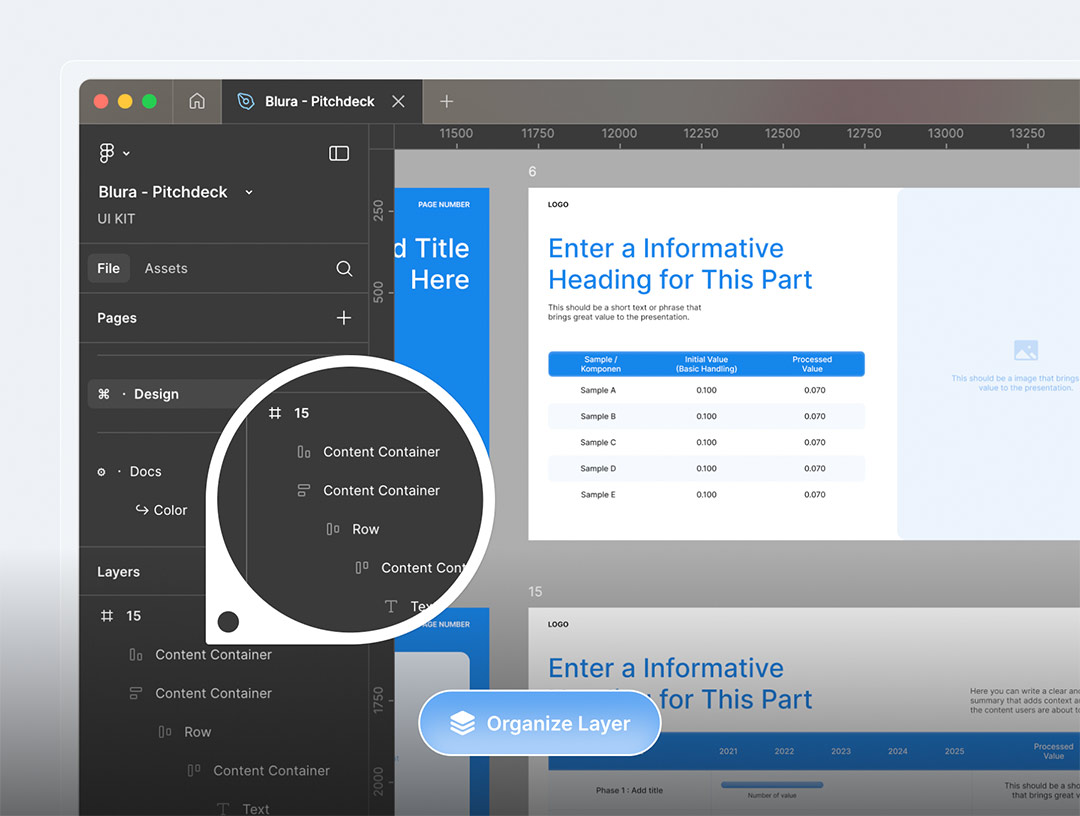This screenshot has height=816, width=1080.
Task: Select the File tab
Action: point(109,268)
